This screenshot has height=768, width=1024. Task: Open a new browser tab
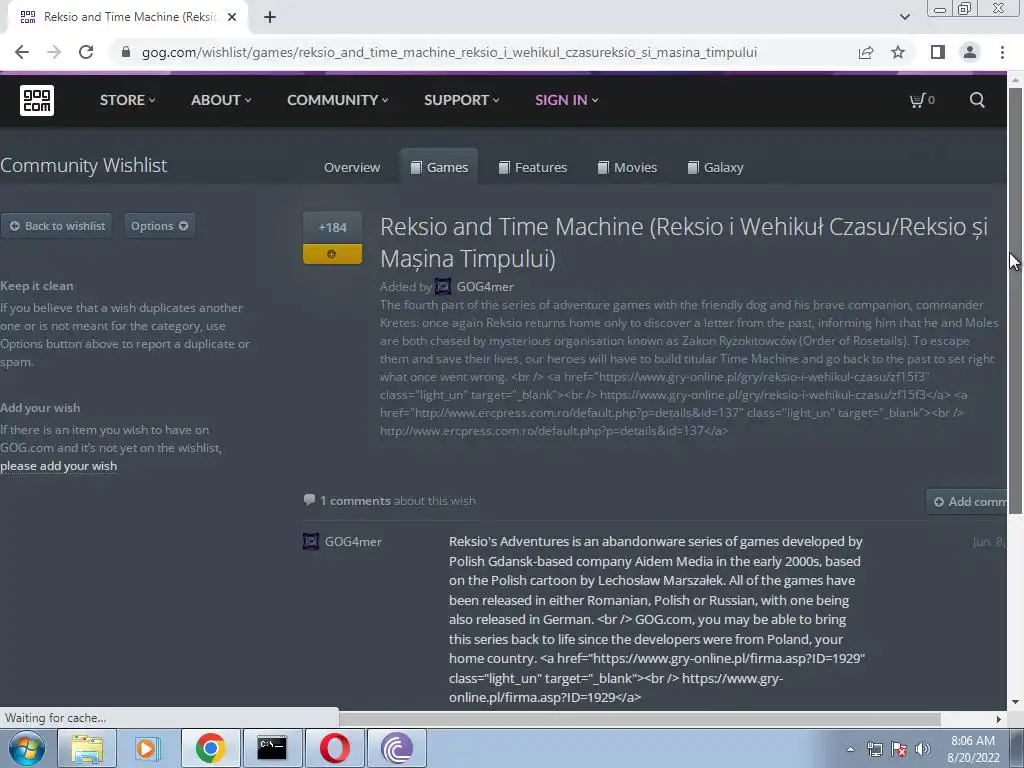[x=270, y=17]
